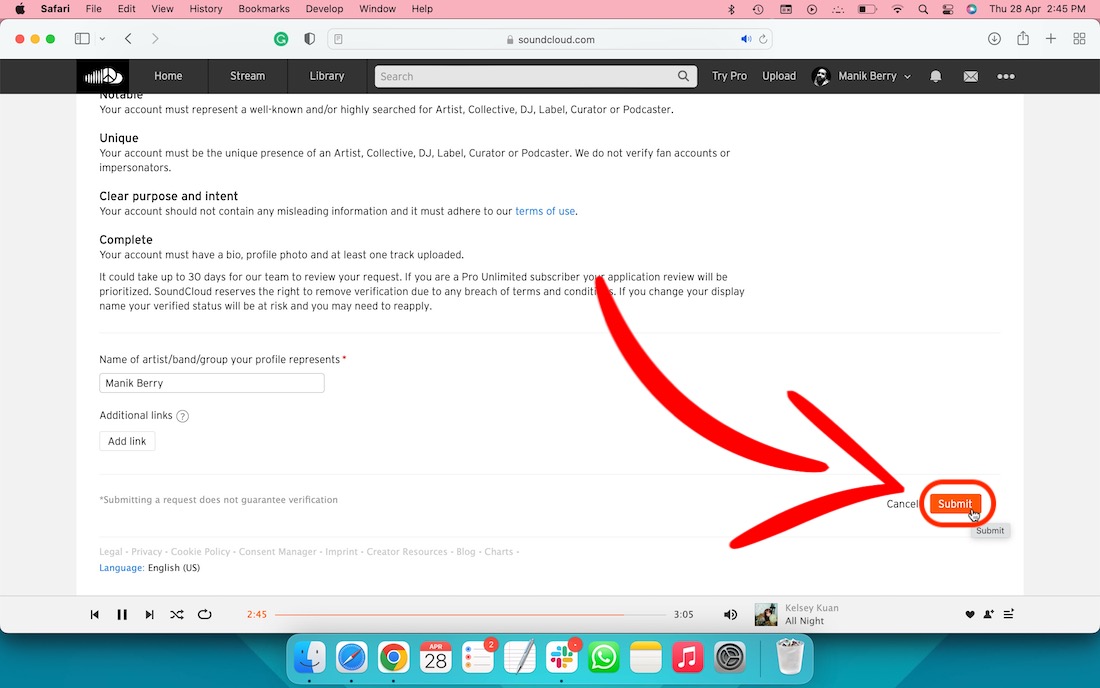Mute audio with the volume icon
Image resolution: width=1100 pixels, height=688 pixels.
click(730, 614)
